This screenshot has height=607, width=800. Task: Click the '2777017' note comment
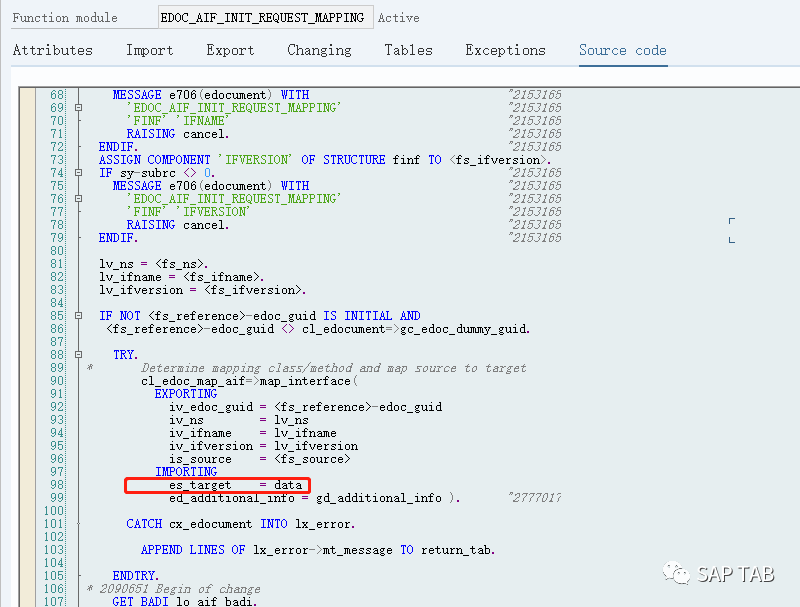click(535, 498)
